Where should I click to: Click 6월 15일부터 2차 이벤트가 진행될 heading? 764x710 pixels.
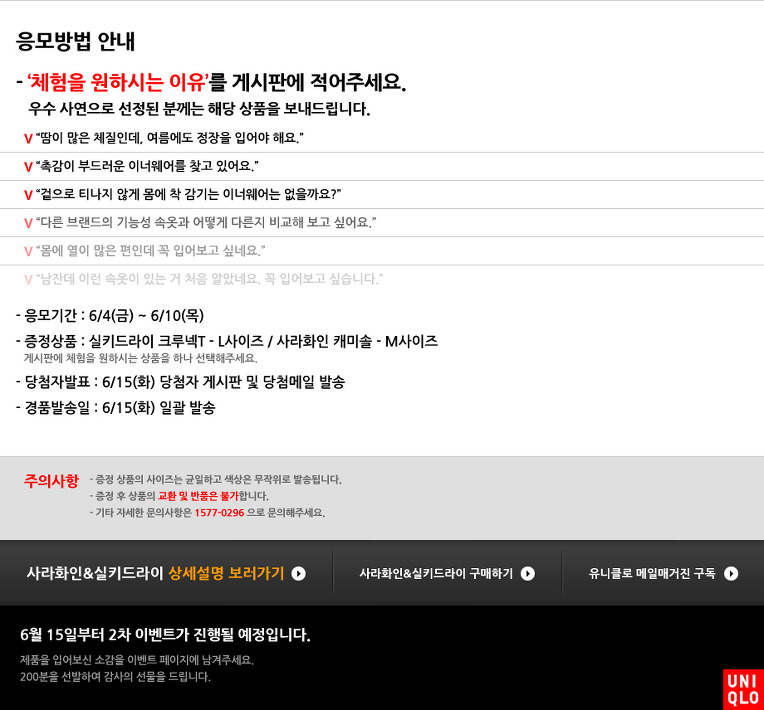165,635
